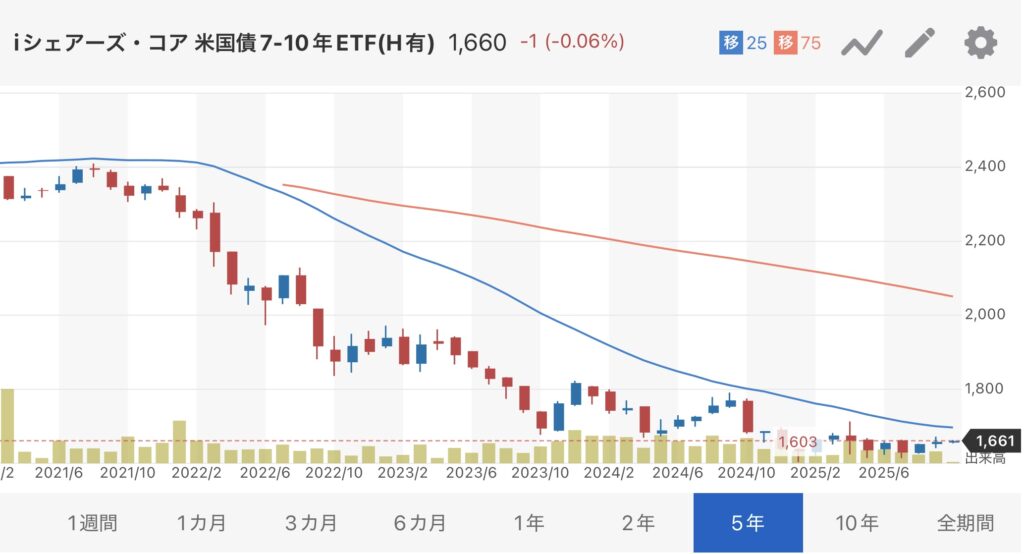Viewport: 1024px width, 554px height.
Task: Switch to the 1週間 period tab
Action: point(92,523)
